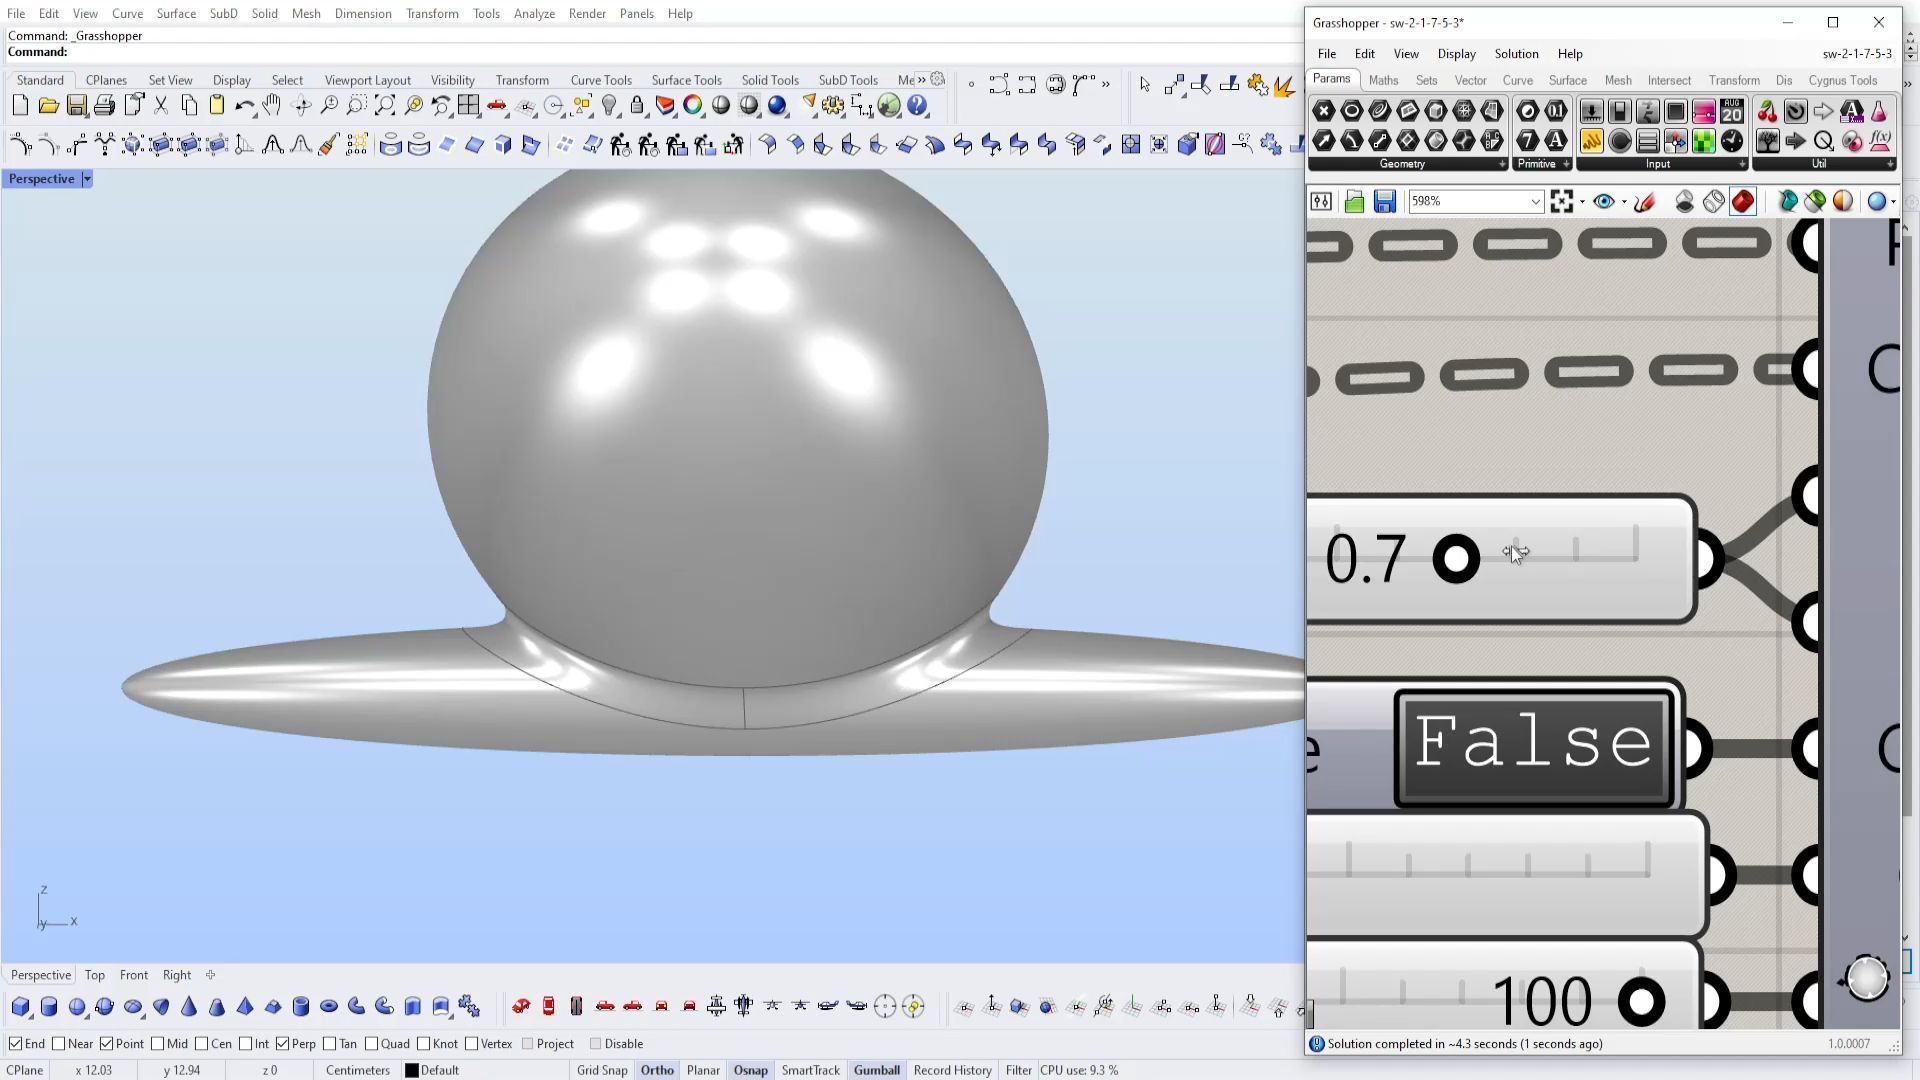Image resolution: width=1920 pixels, height=1080 pixels.
Task: Click the Lock objects padlock icon
Action: pos(637,105)
